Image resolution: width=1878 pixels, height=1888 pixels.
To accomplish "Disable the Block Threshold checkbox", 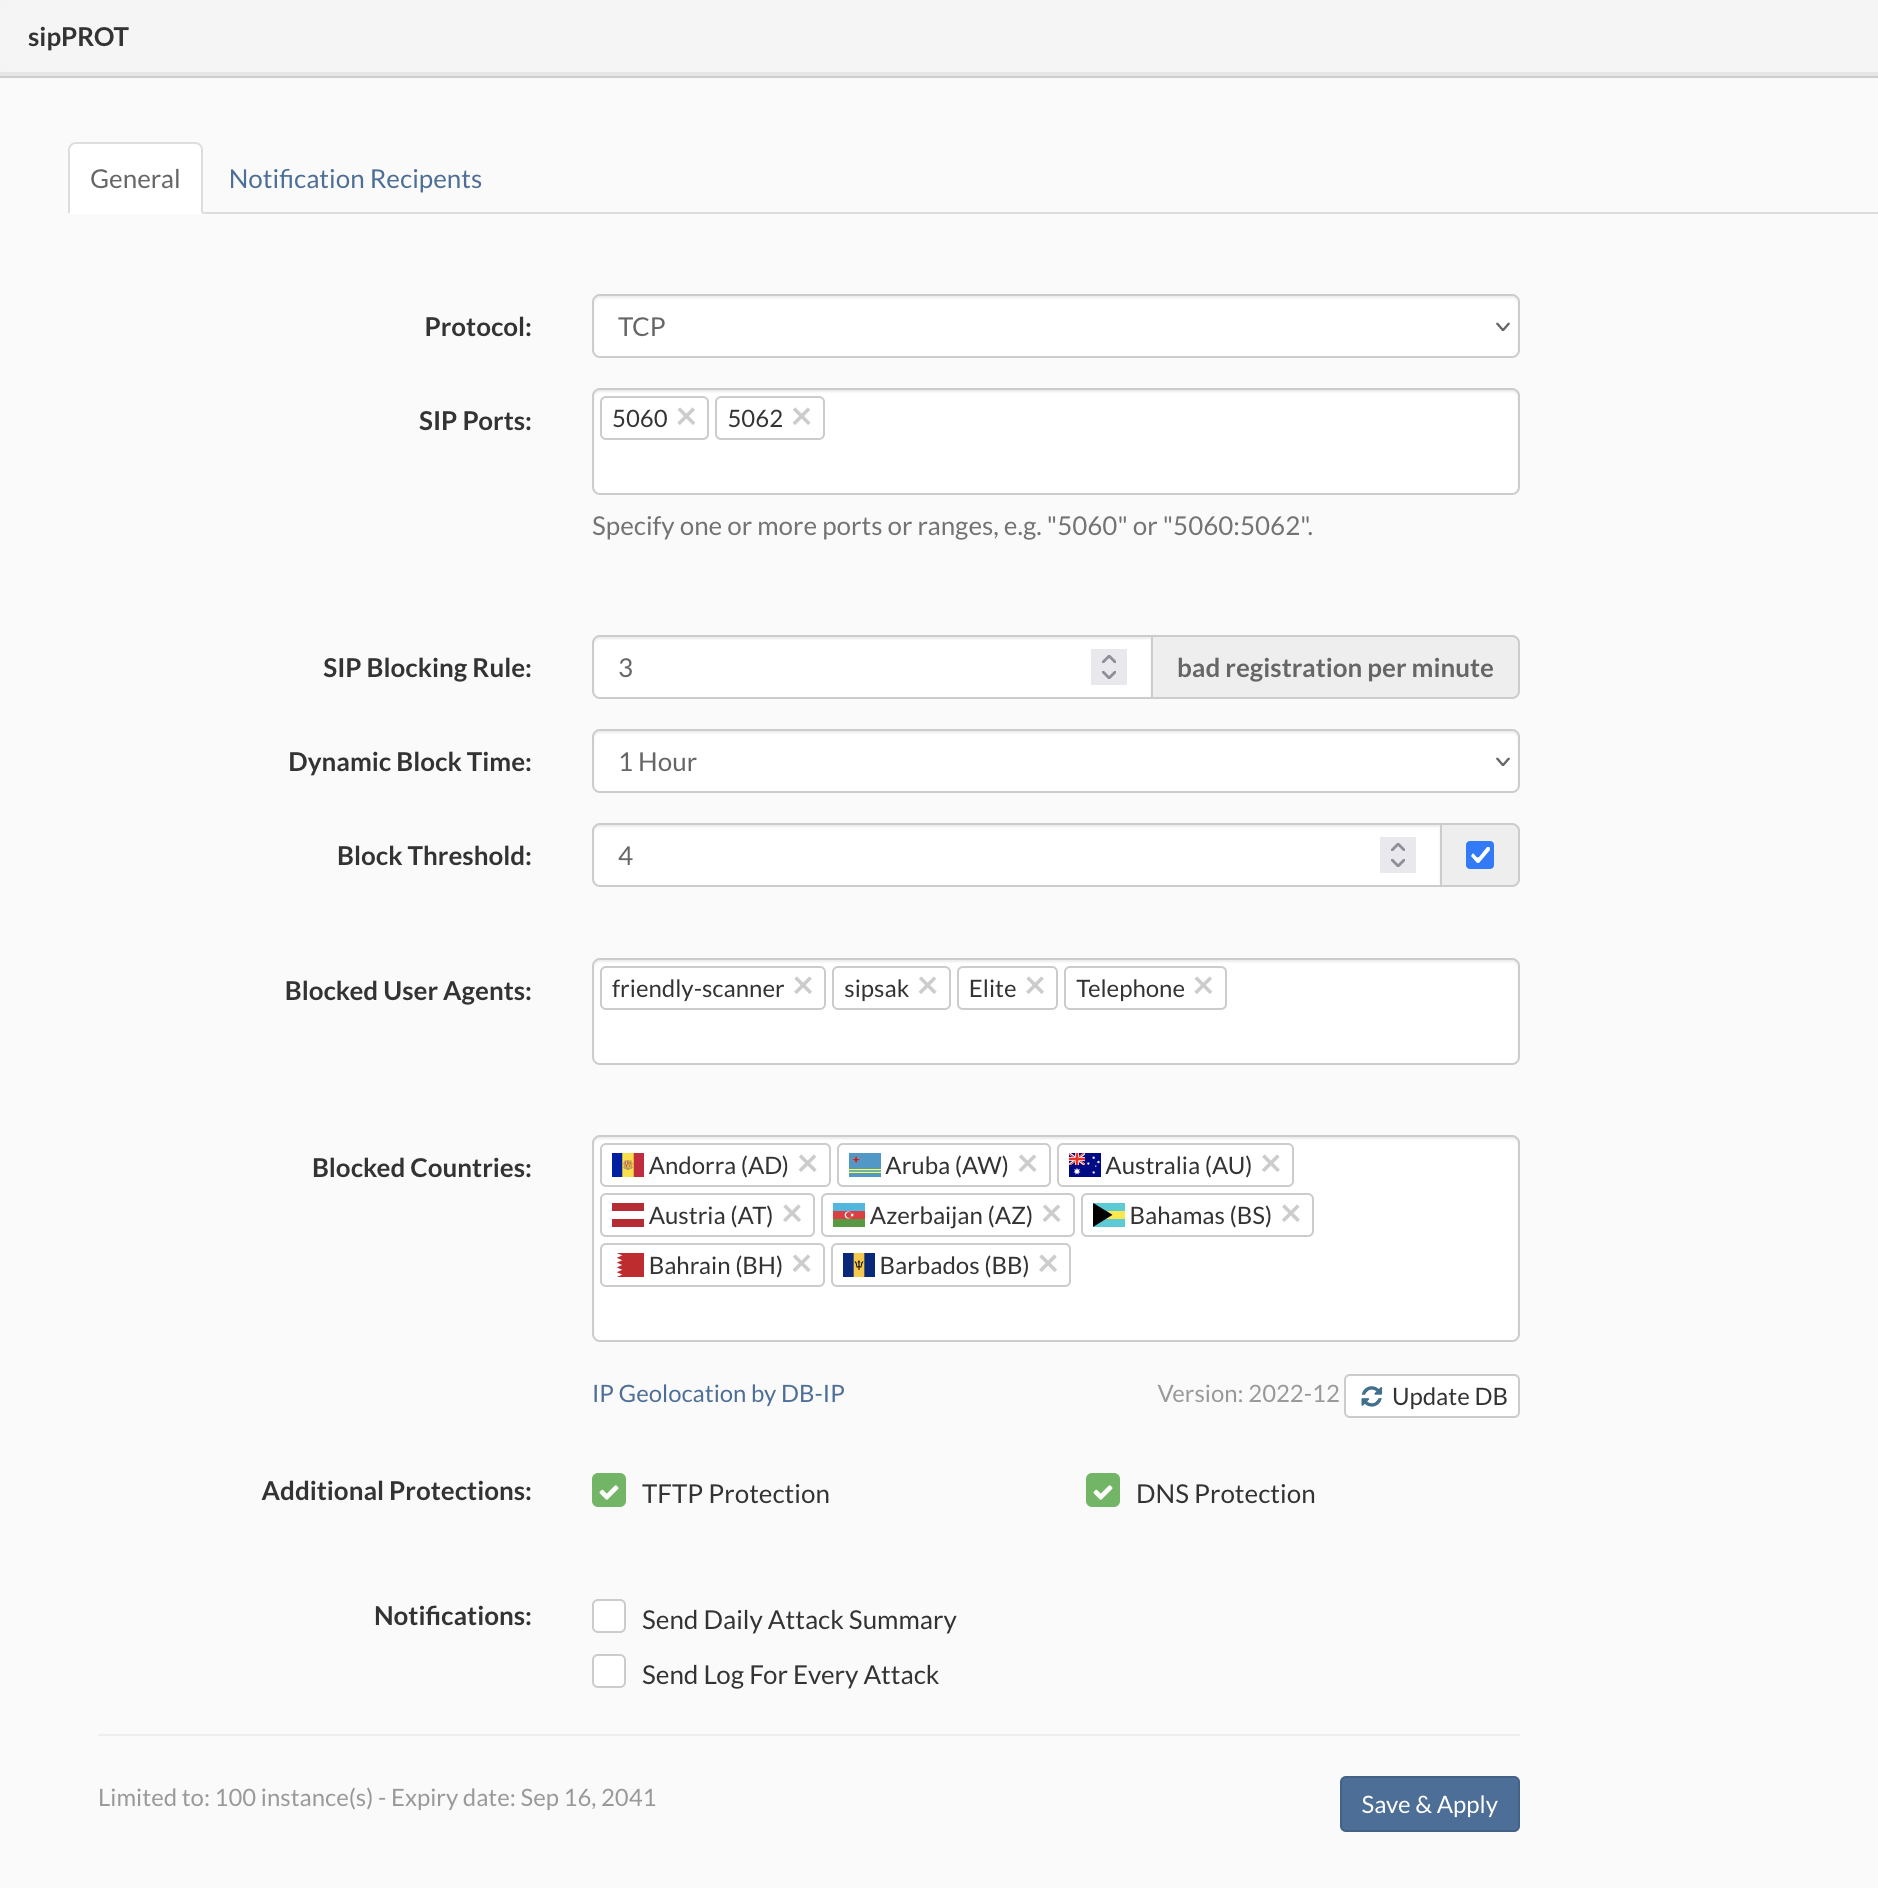I will (x=1479, y=855).
